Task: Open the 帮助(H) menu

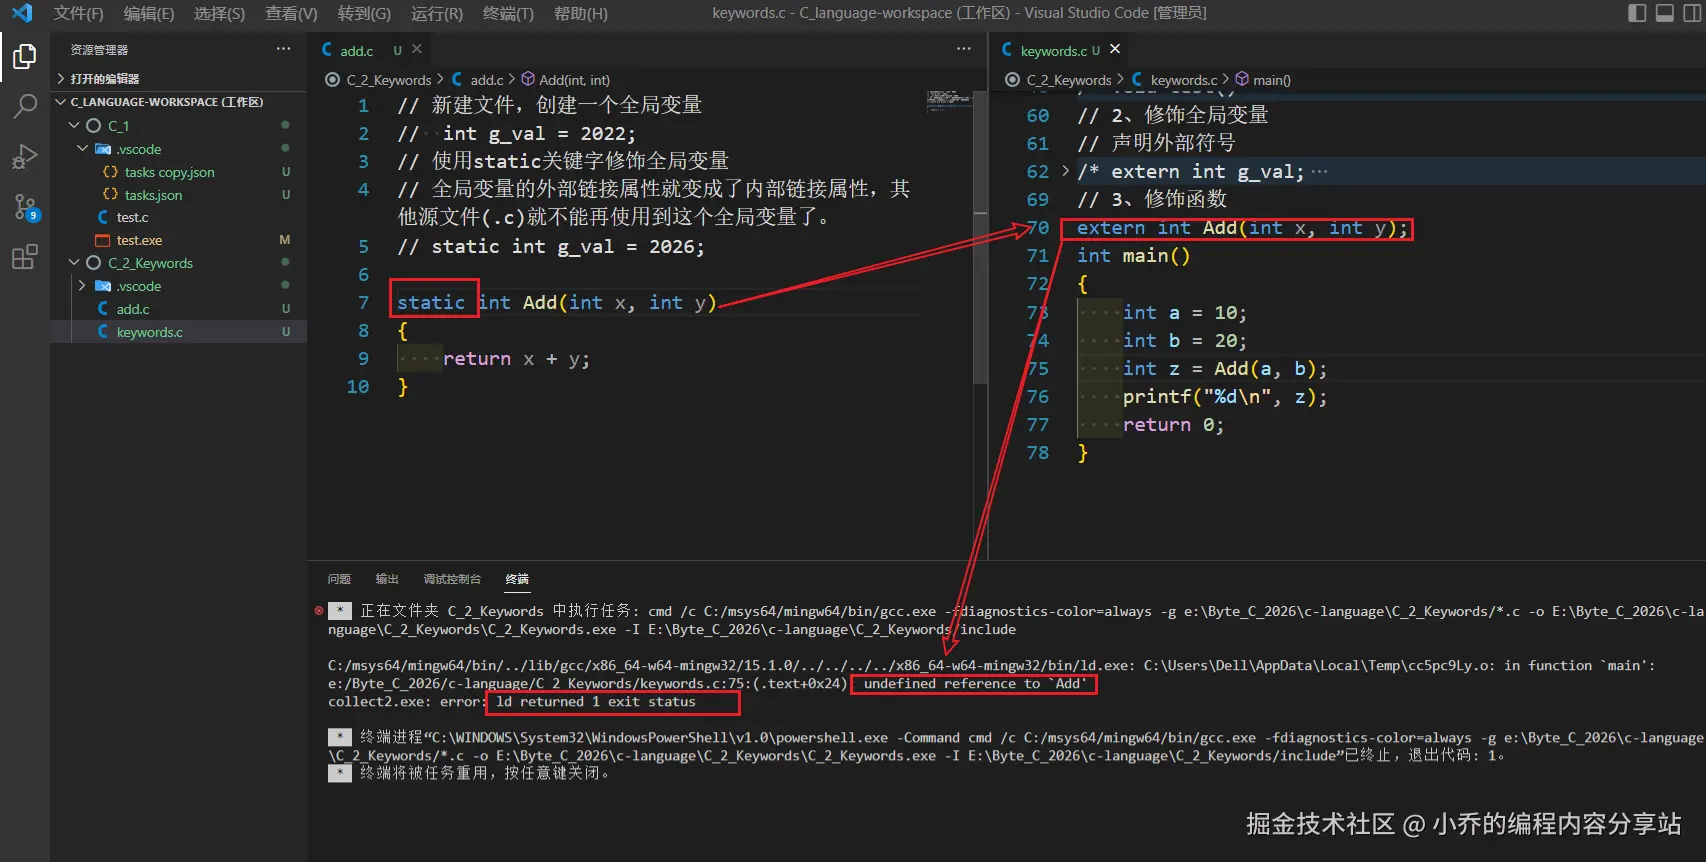Action: (x=580, y=13)
